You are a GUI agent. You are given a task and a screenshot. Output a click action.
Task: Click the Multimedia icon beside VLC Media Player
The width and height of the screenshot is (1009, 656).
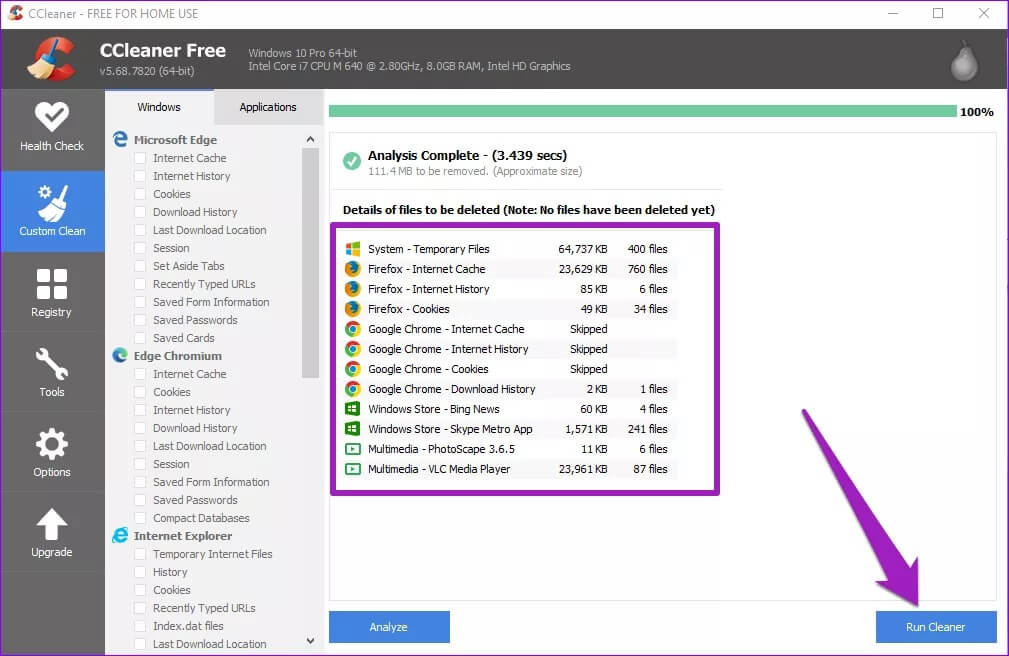coord(353,469)
